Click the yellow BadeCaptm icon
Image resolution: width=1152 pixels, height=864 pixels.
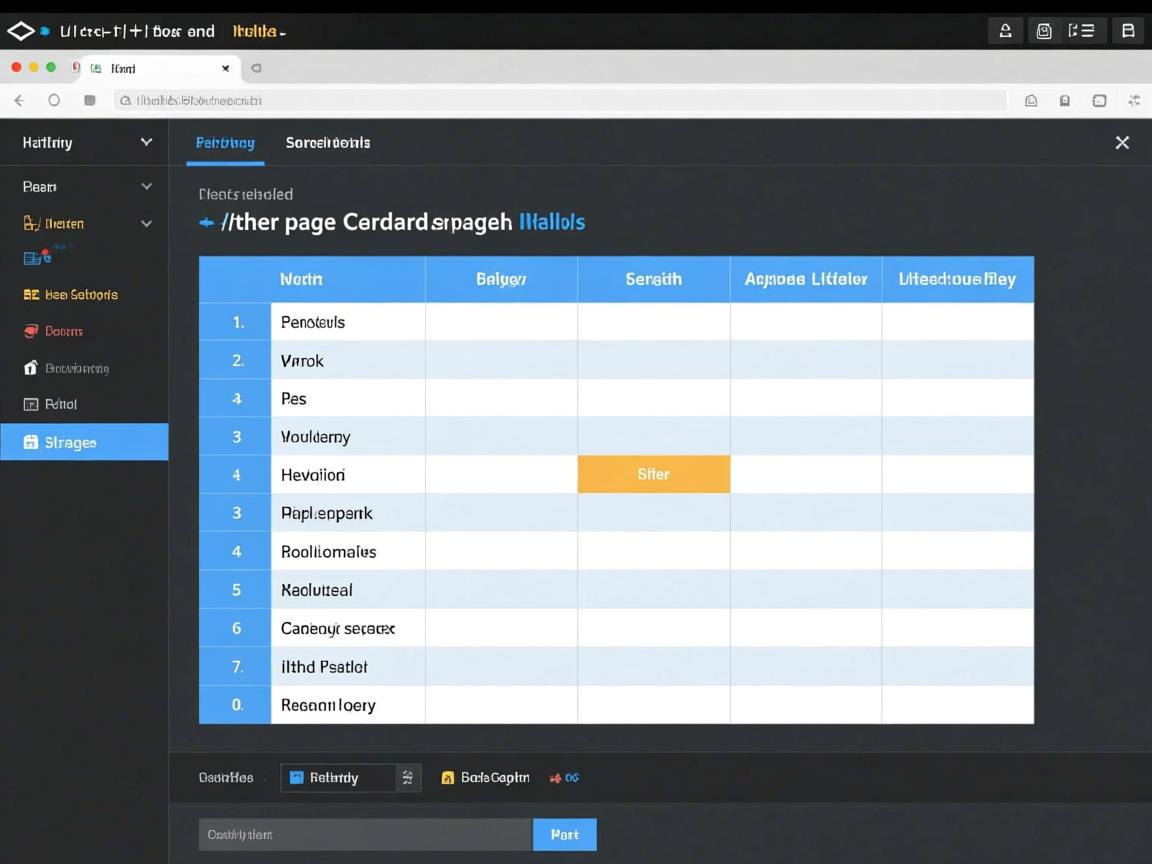coord(448,778)
